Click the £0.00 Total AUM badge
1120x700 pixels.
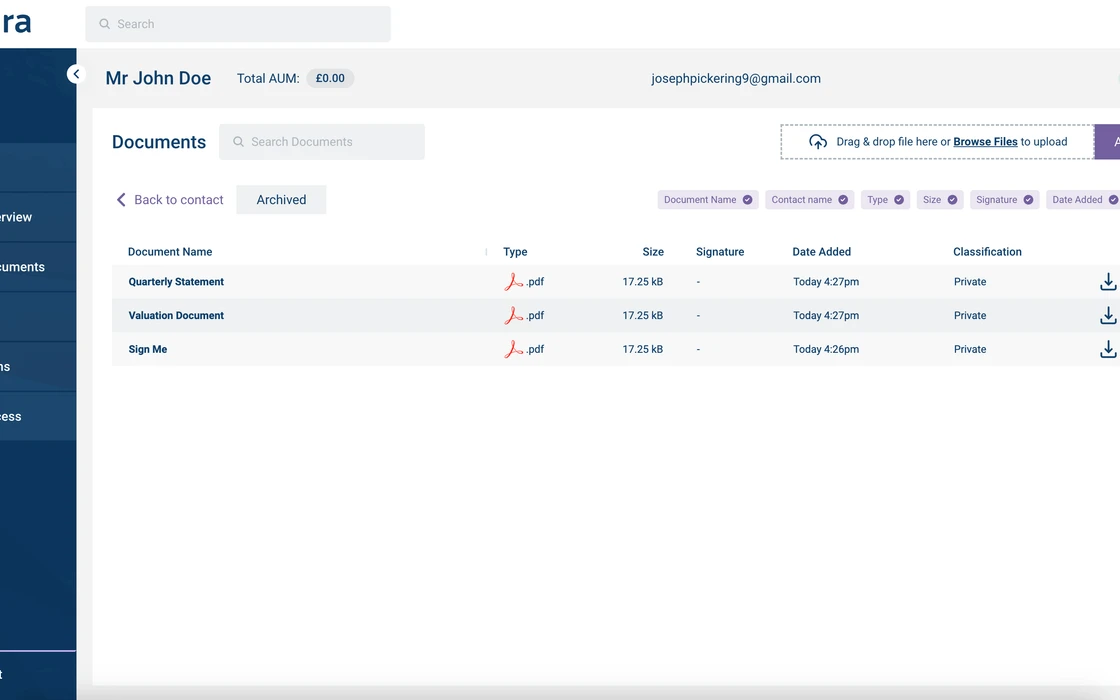(330, 79)
